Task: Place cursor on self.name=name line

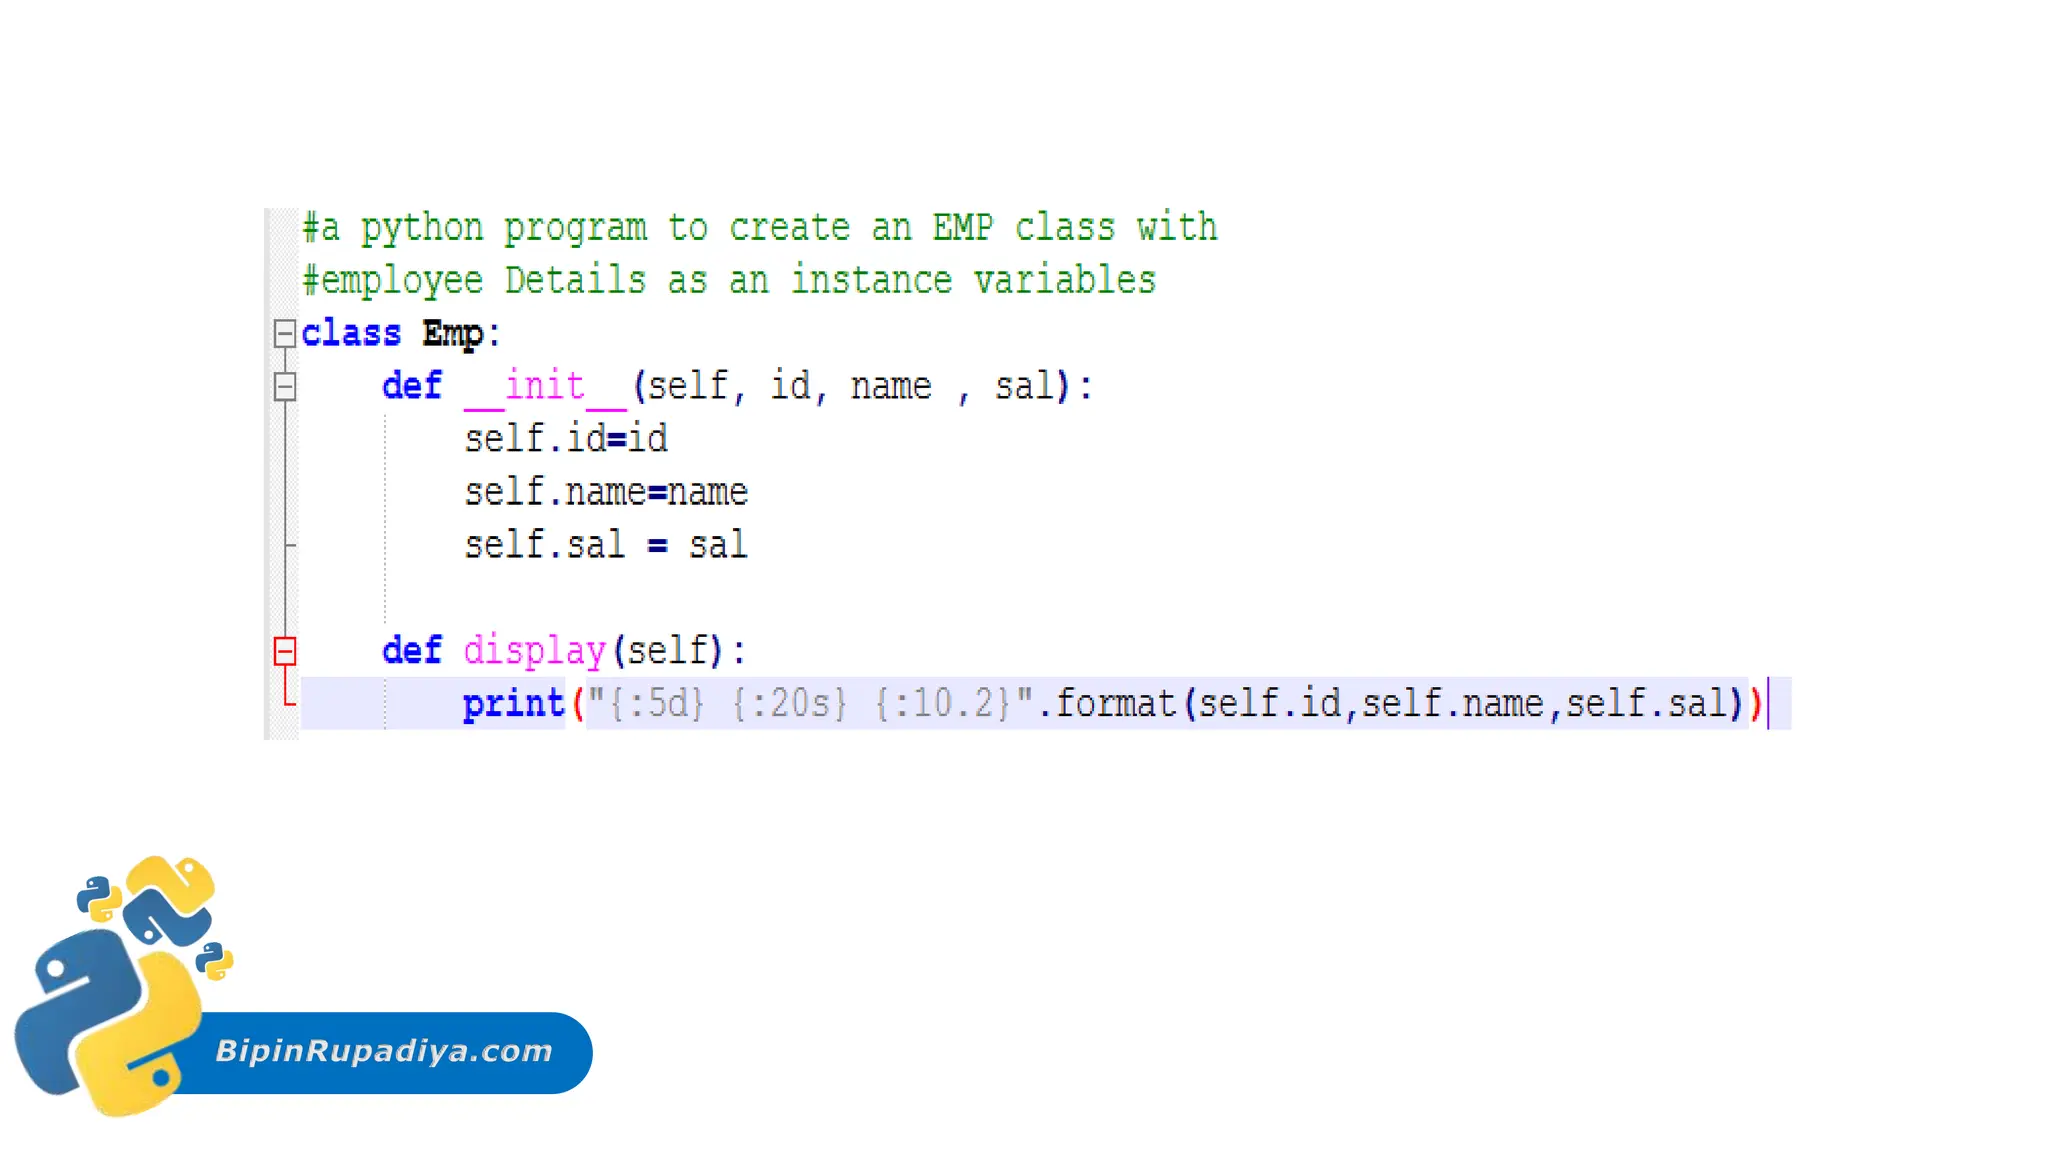Action: (606, 492)
